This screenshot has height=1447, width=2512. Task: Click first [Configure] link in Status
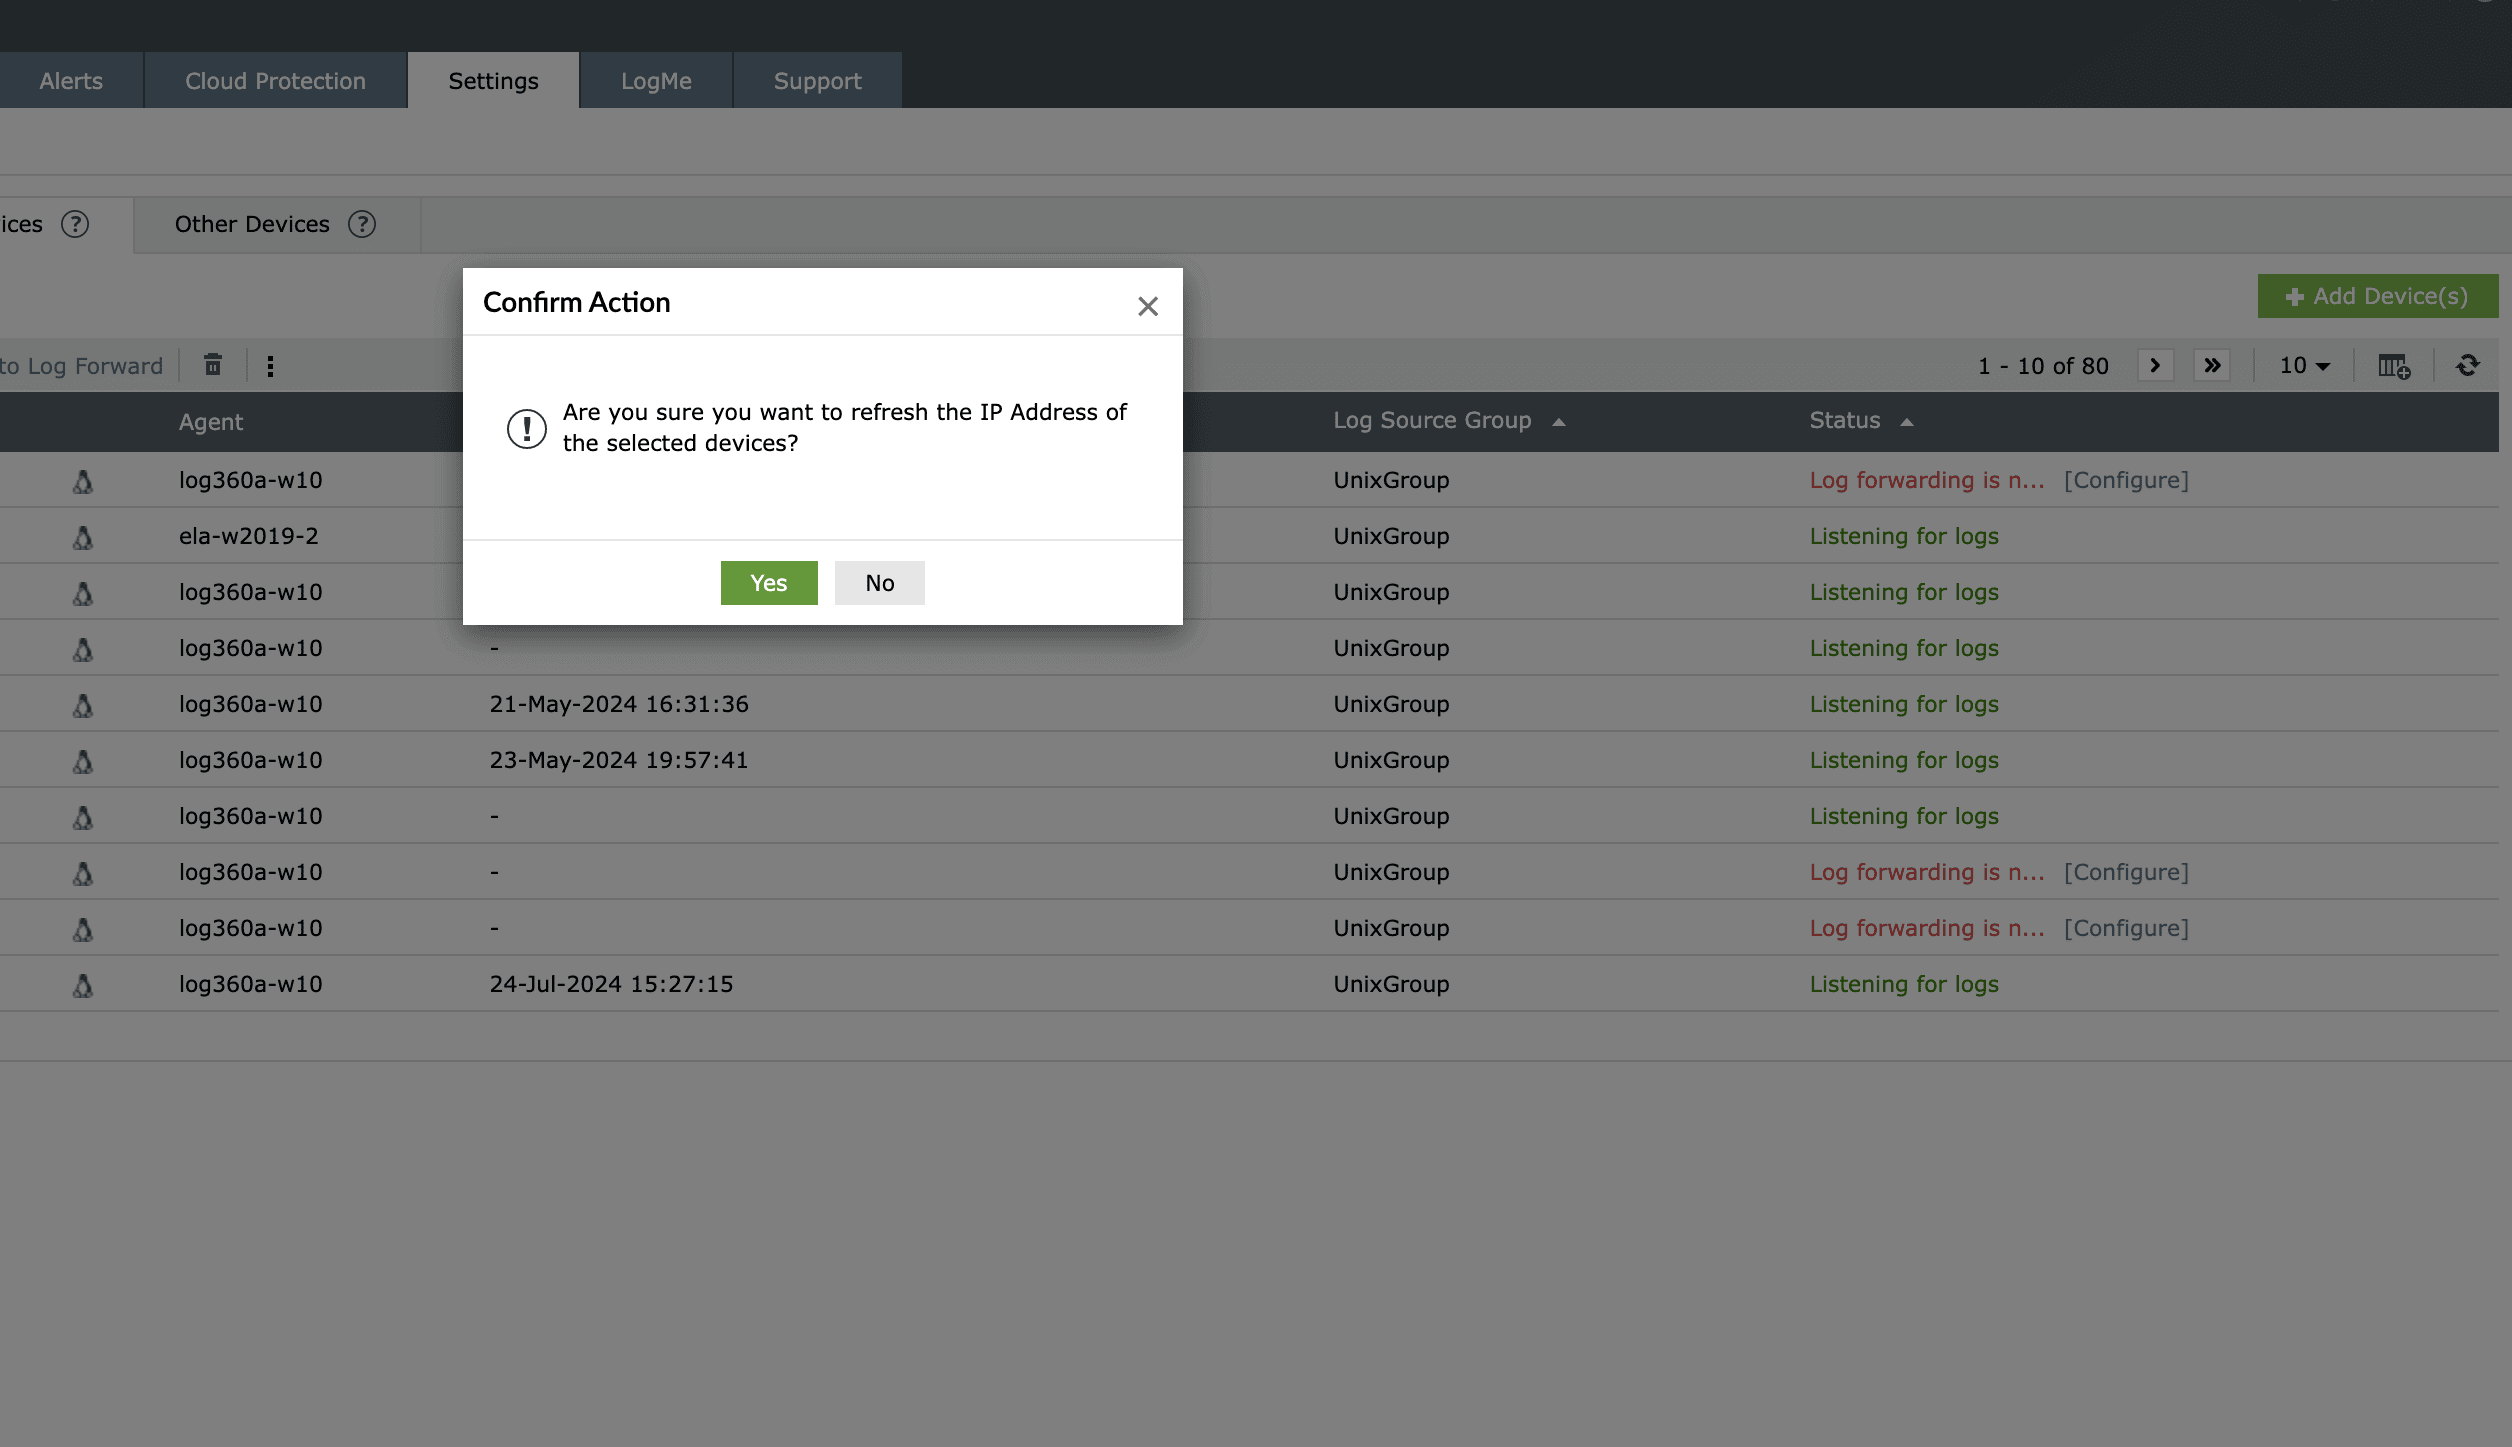pyautogui.click(x=2126, y=480)
